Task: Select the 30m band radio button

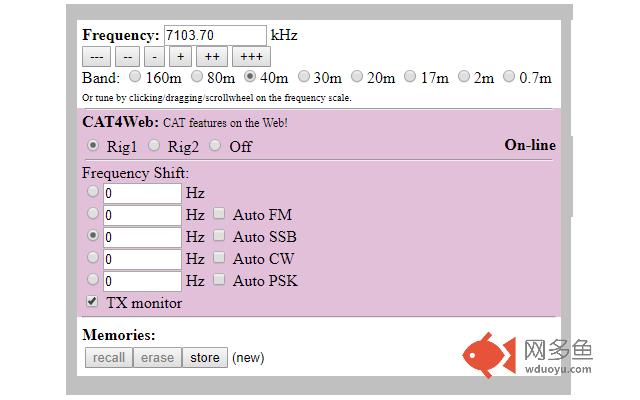Action: (304, 76)
